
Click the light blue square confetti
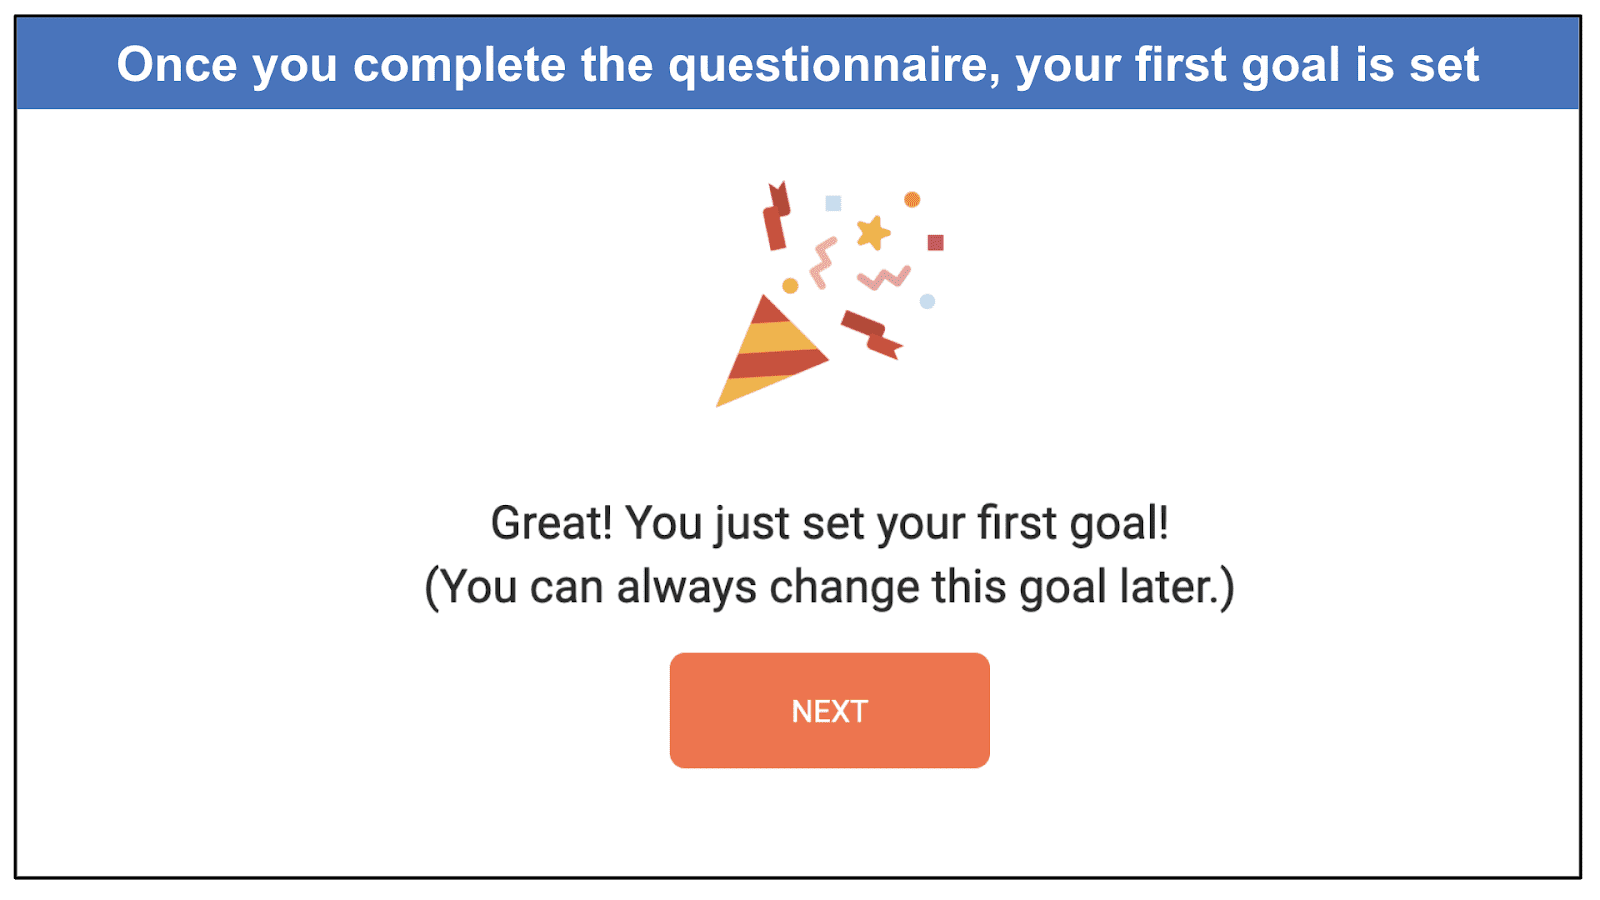click(x=833, y=203)
